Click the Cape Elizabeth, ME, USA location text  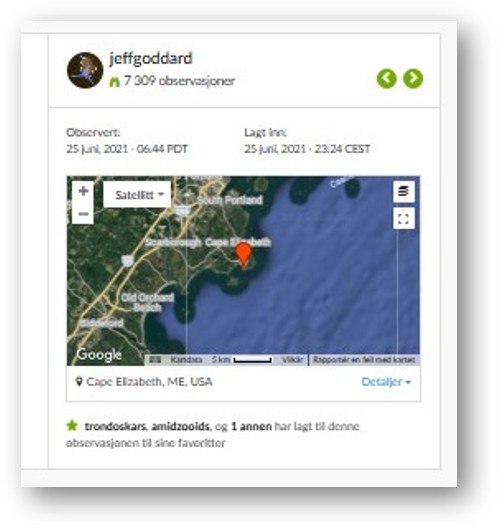pyautogui.click(x=149, y=382)
